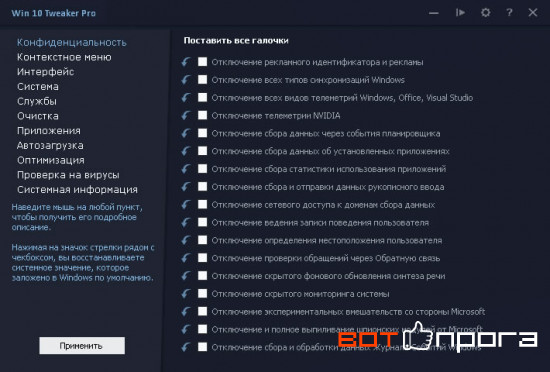Restore default for scheduler events data option

[x=186, y=133]
